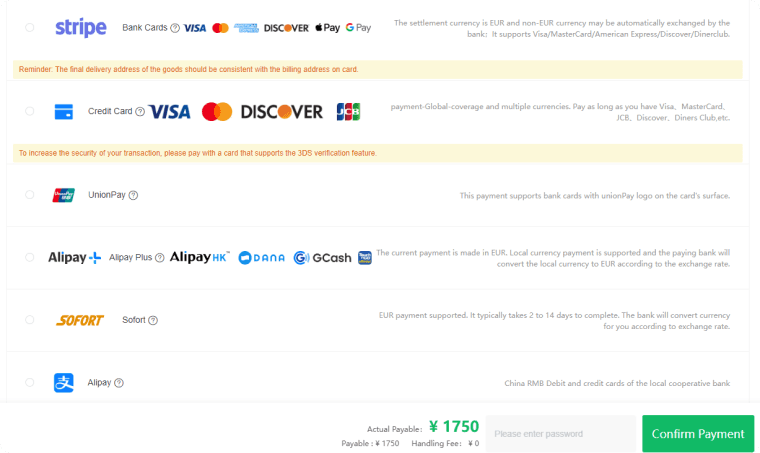Image resolution: width=760 pixels, height=453 pixels.
Task: Click the Credit Card help question icon
Action: tap(140, 111)
